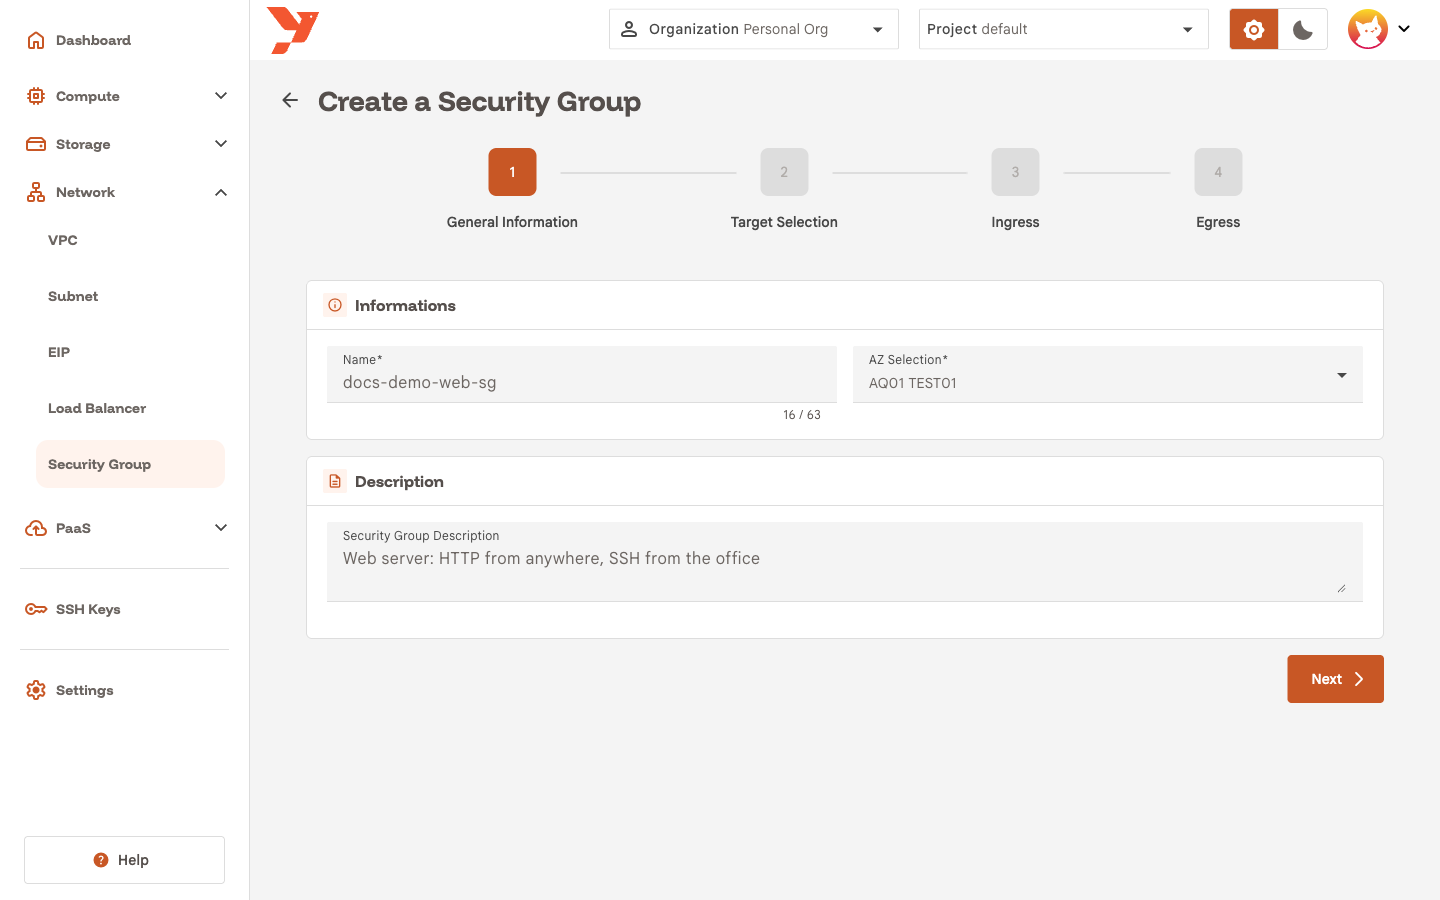
Task: Open the AZ Selection dropdown
Action: click(1108, 375)
